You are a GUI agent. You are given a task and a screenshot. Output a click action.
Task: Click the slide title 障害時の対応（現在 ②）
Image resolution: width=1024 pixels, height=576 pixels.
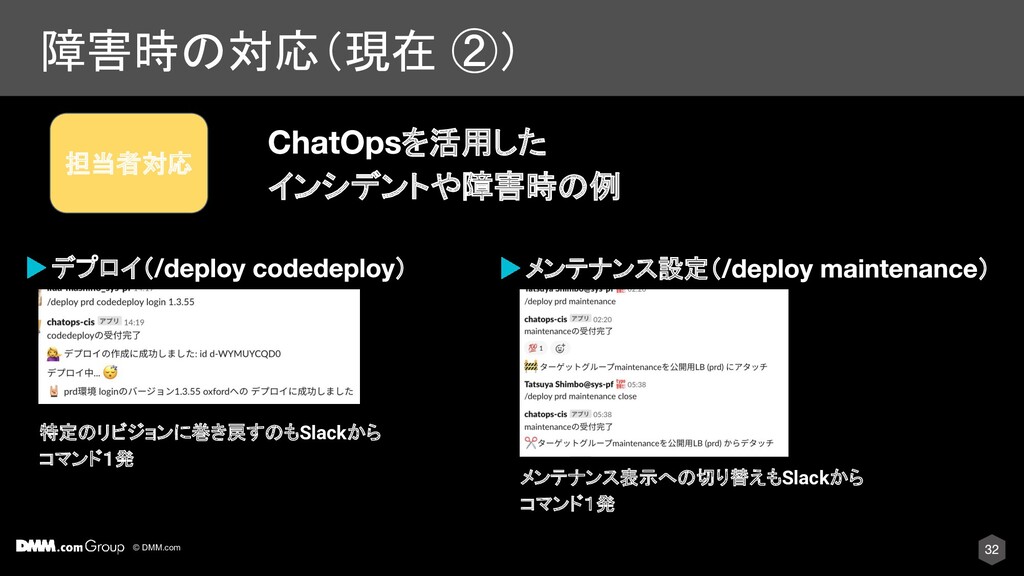(279, 51)
